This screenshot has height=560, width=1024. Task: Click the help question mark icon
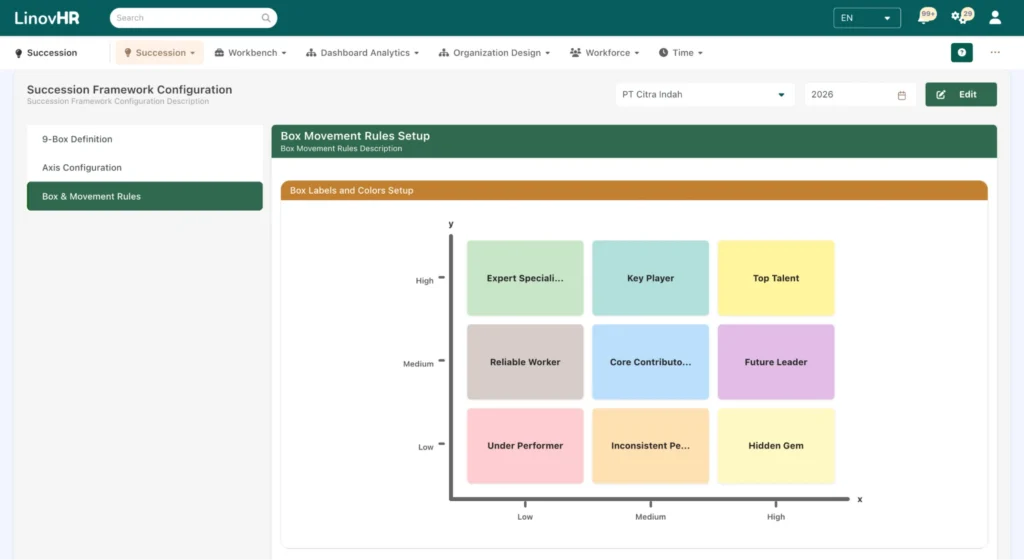961,53
